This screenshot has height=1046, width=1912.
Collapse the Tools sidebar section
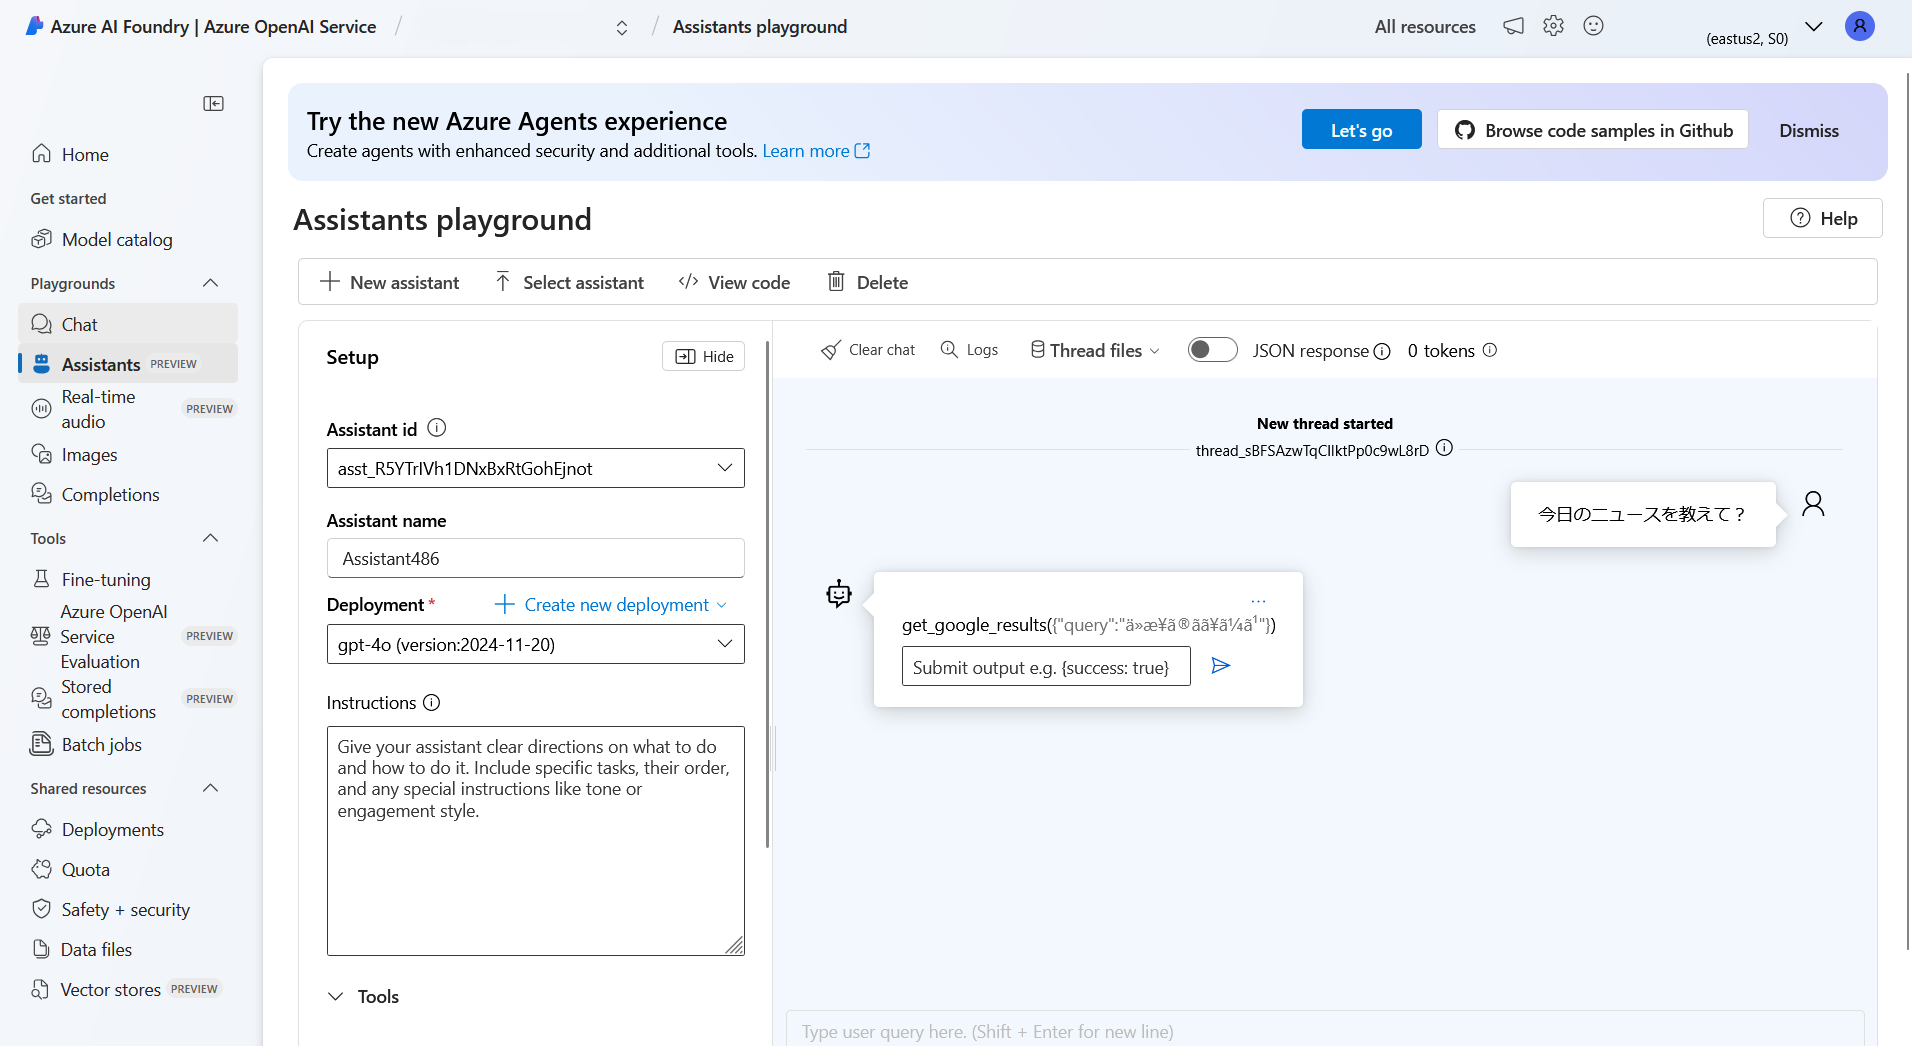[x=210, y=538]
